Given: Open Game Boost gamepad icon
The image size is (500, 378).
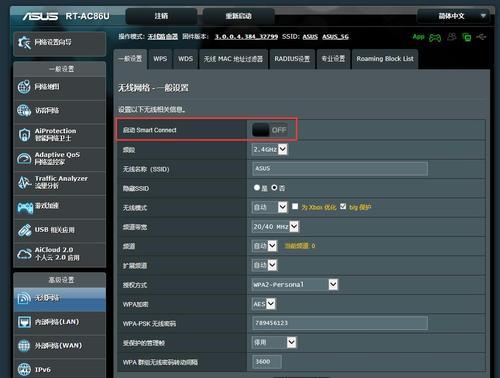Looking at the screenshot, I should (25, 207).
